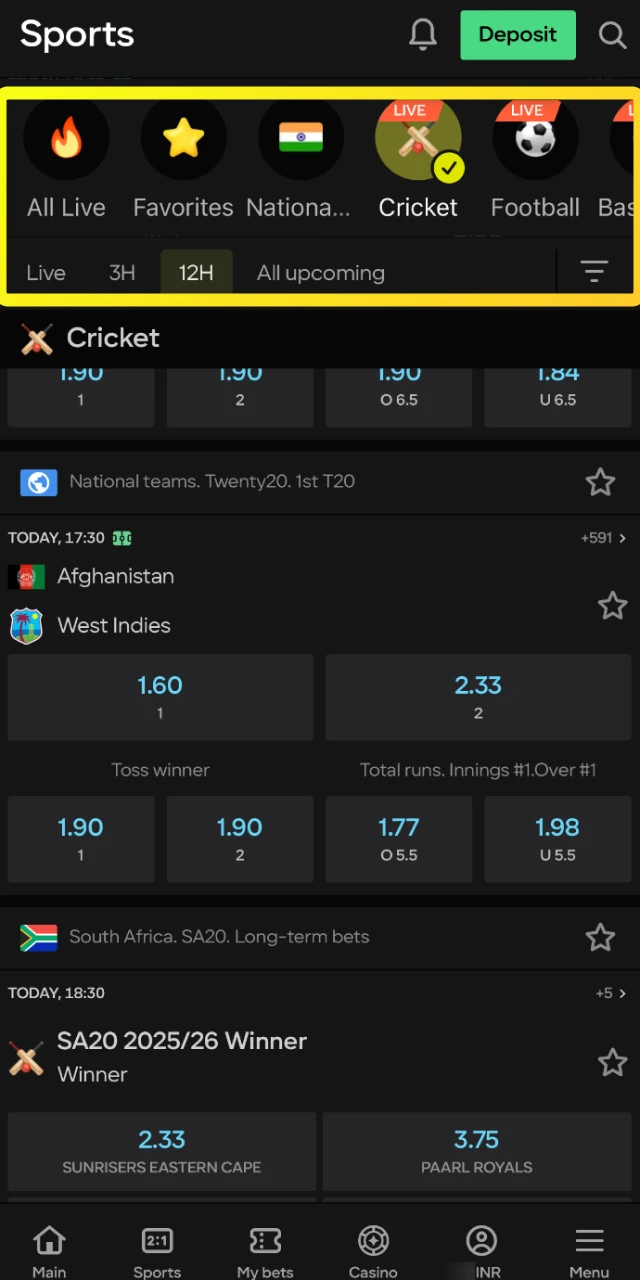Open search with the magnifier icon
640x1280 pixels.
coord(612,34)
